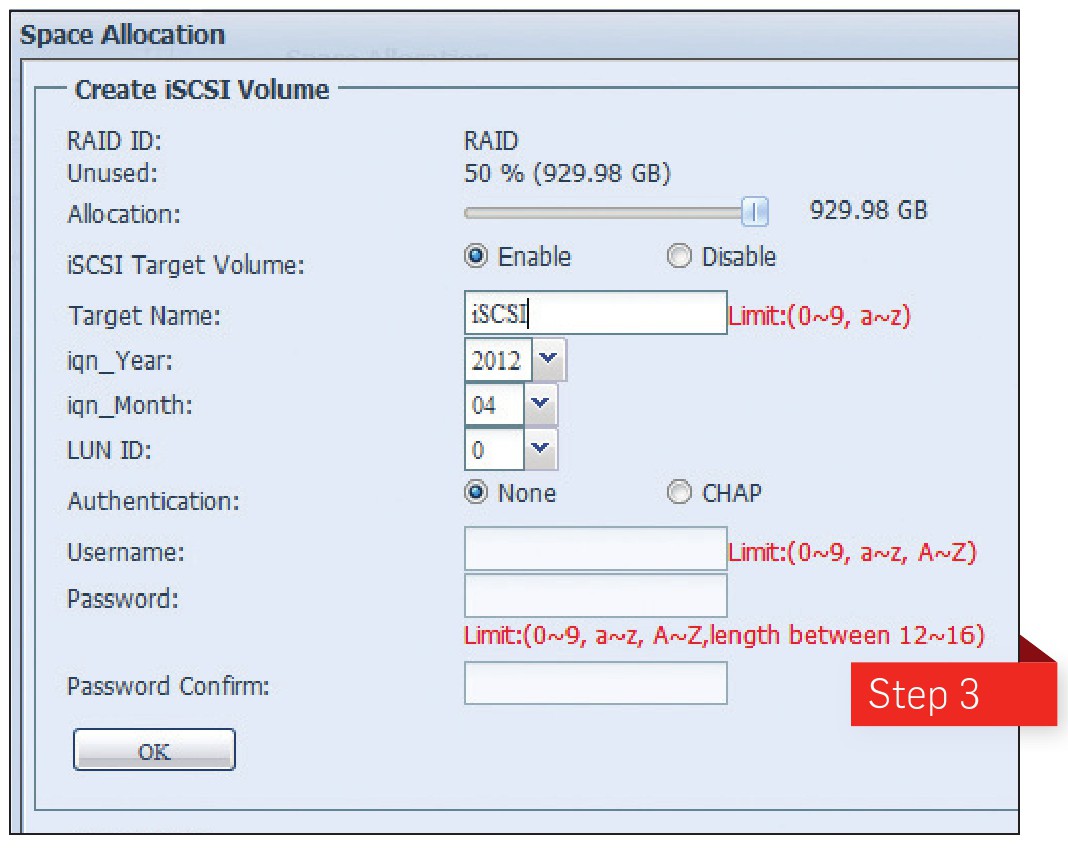
Task: Focus the Password Confirm field
Action: [595, 683]
